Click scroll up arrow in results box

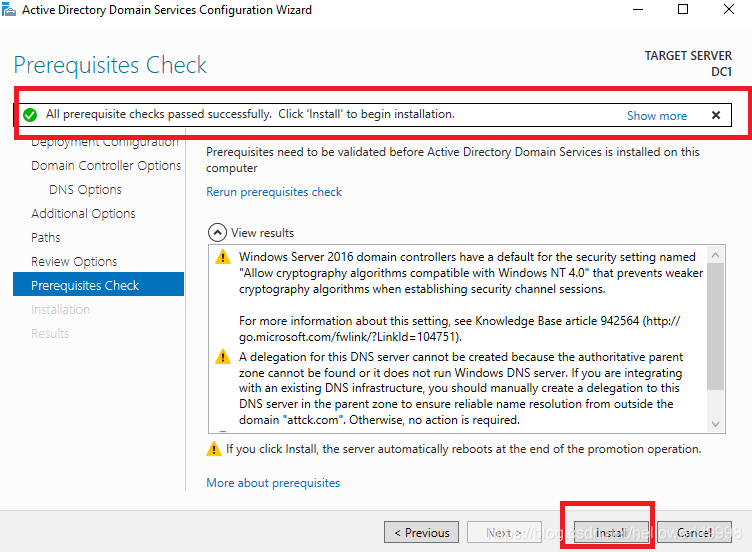(716, 255)
